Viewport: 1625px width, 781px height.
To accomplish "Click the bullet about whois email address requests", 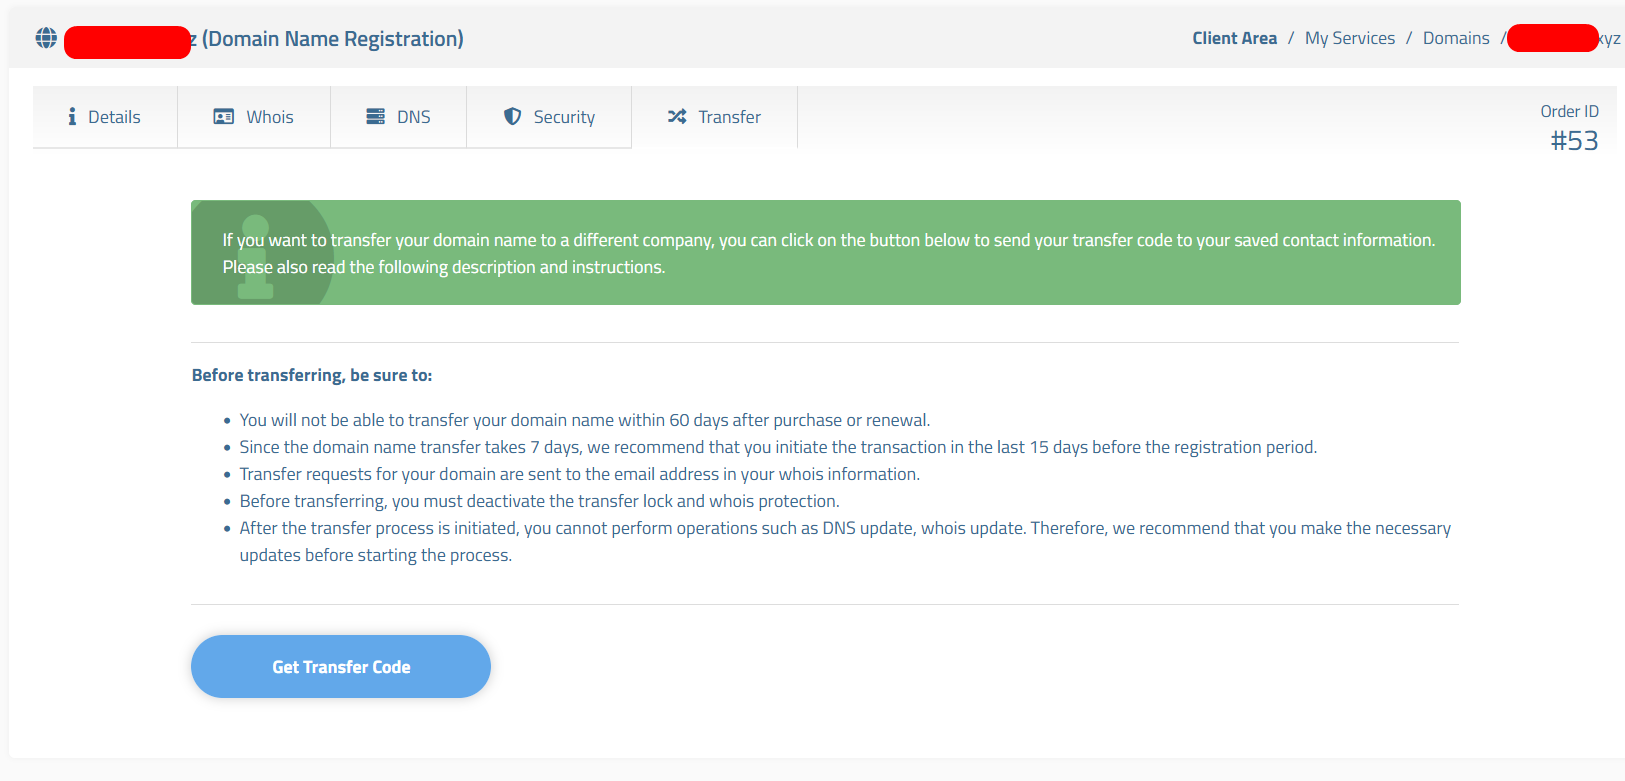I will click(580, 474).
